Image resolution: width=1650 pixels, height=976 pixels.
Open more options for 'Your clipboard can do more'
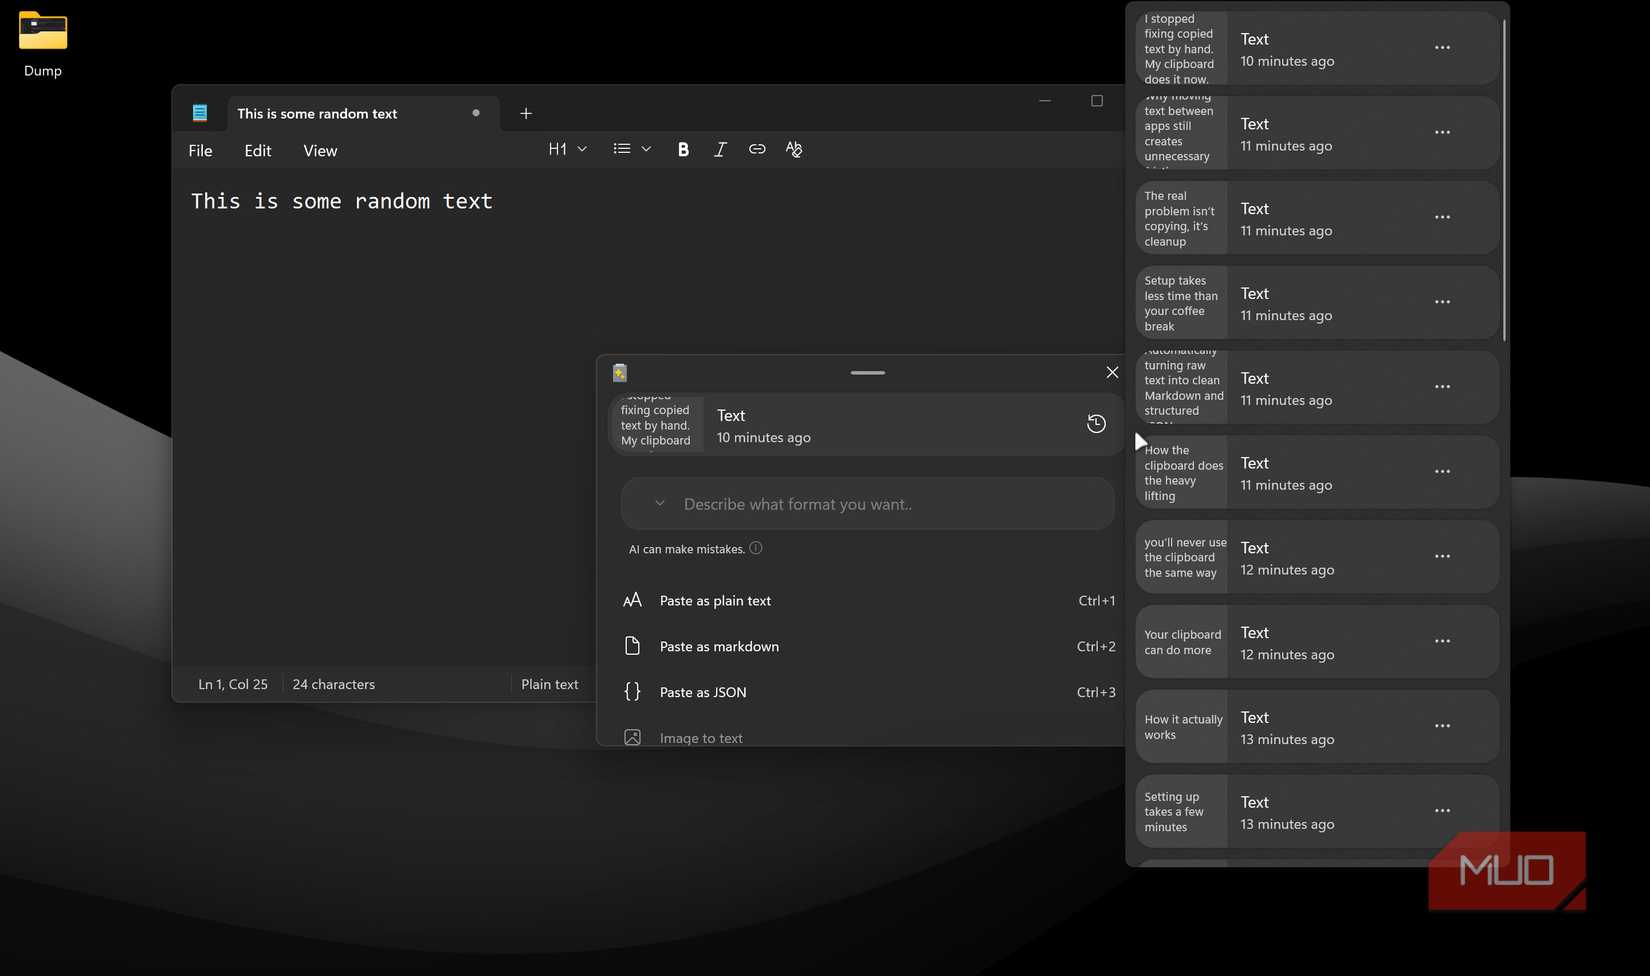tap(1442, 641)
